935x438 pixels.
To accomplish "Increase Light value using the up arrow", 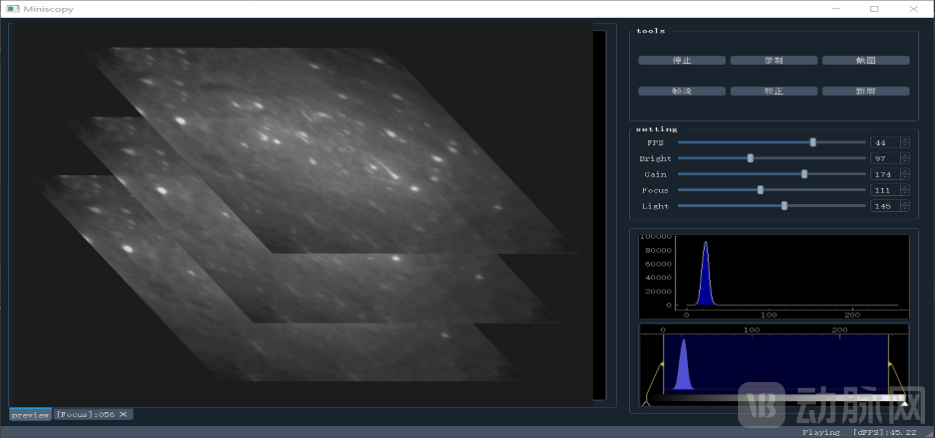I will [905, 203].
